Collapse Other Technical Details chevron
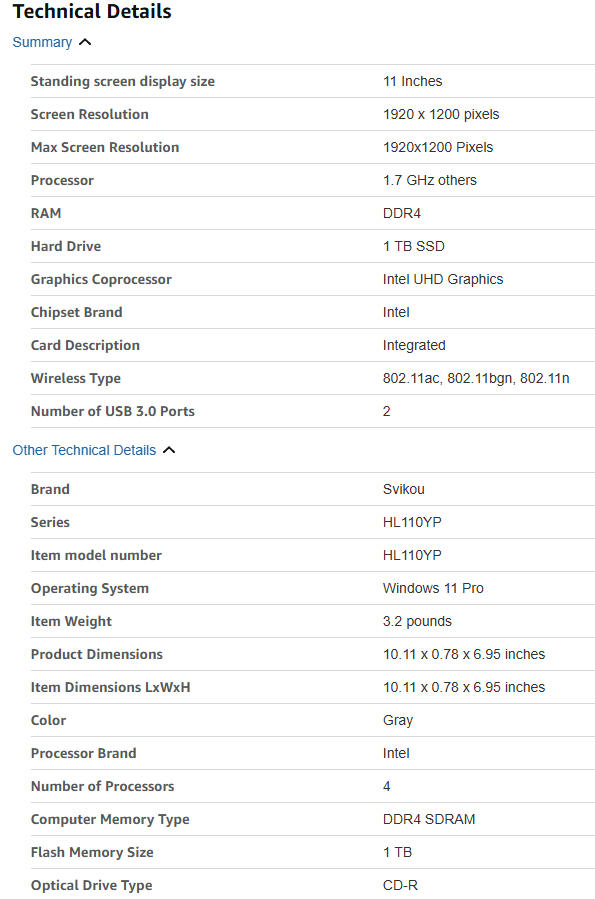The height and width of the screenshot is (899, 595). tap(169, 451)
